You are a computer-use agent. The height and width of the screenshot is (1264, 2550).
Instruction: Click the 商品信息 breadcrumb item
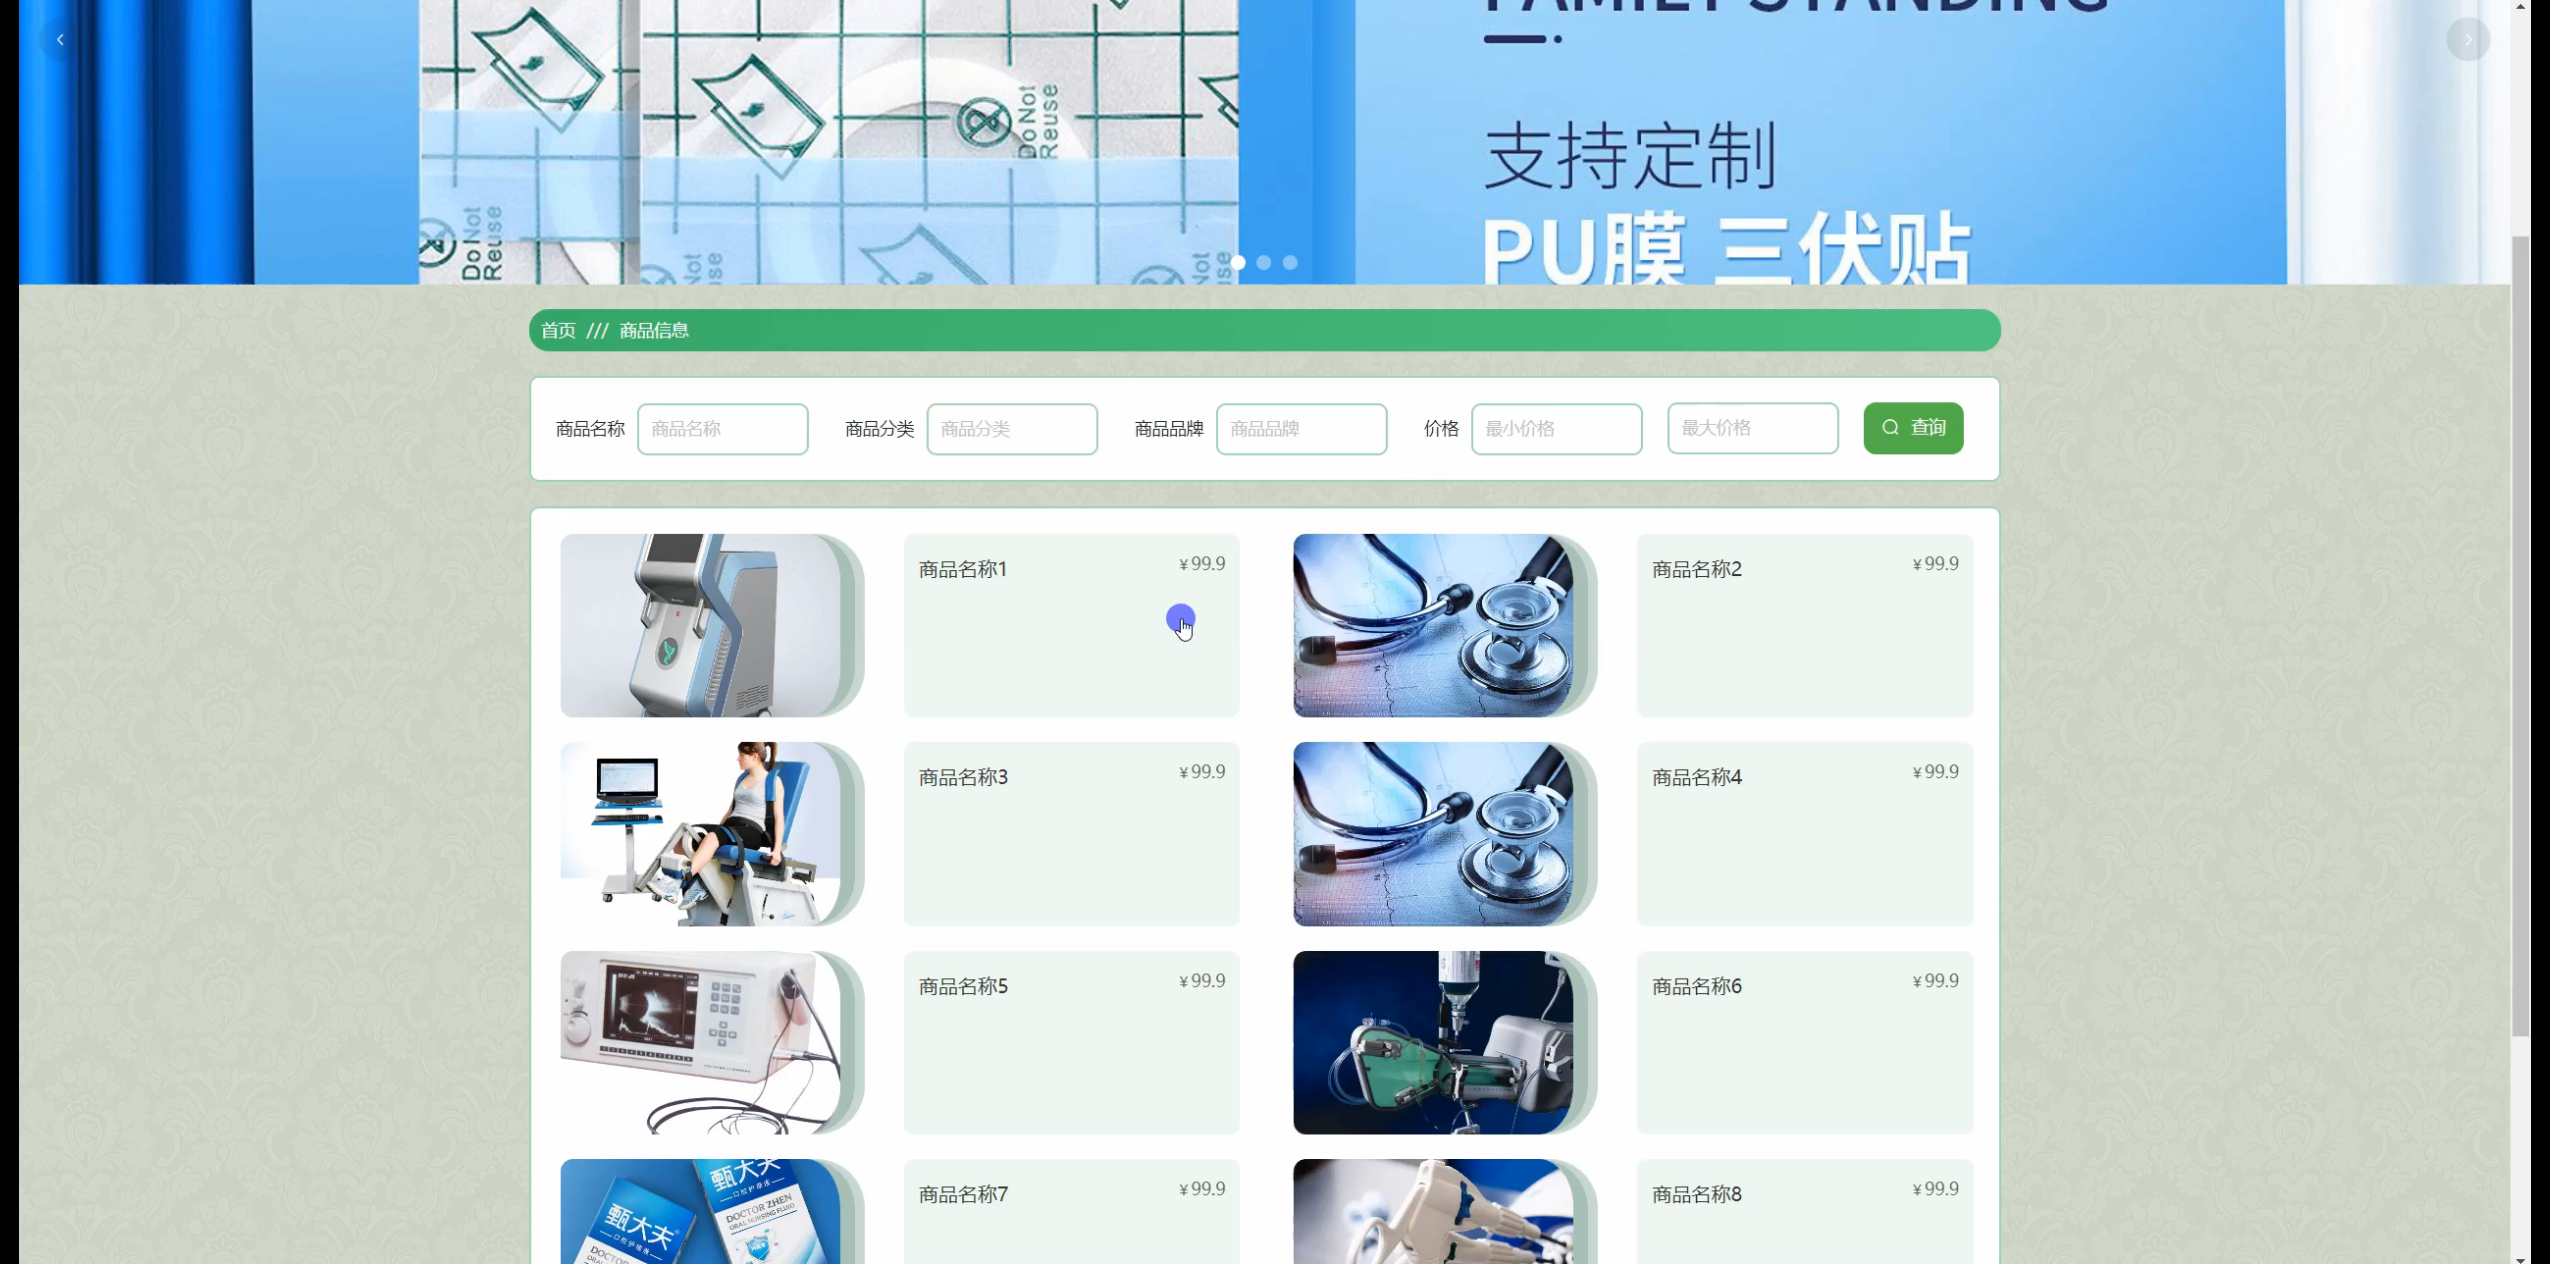(654, 331)
